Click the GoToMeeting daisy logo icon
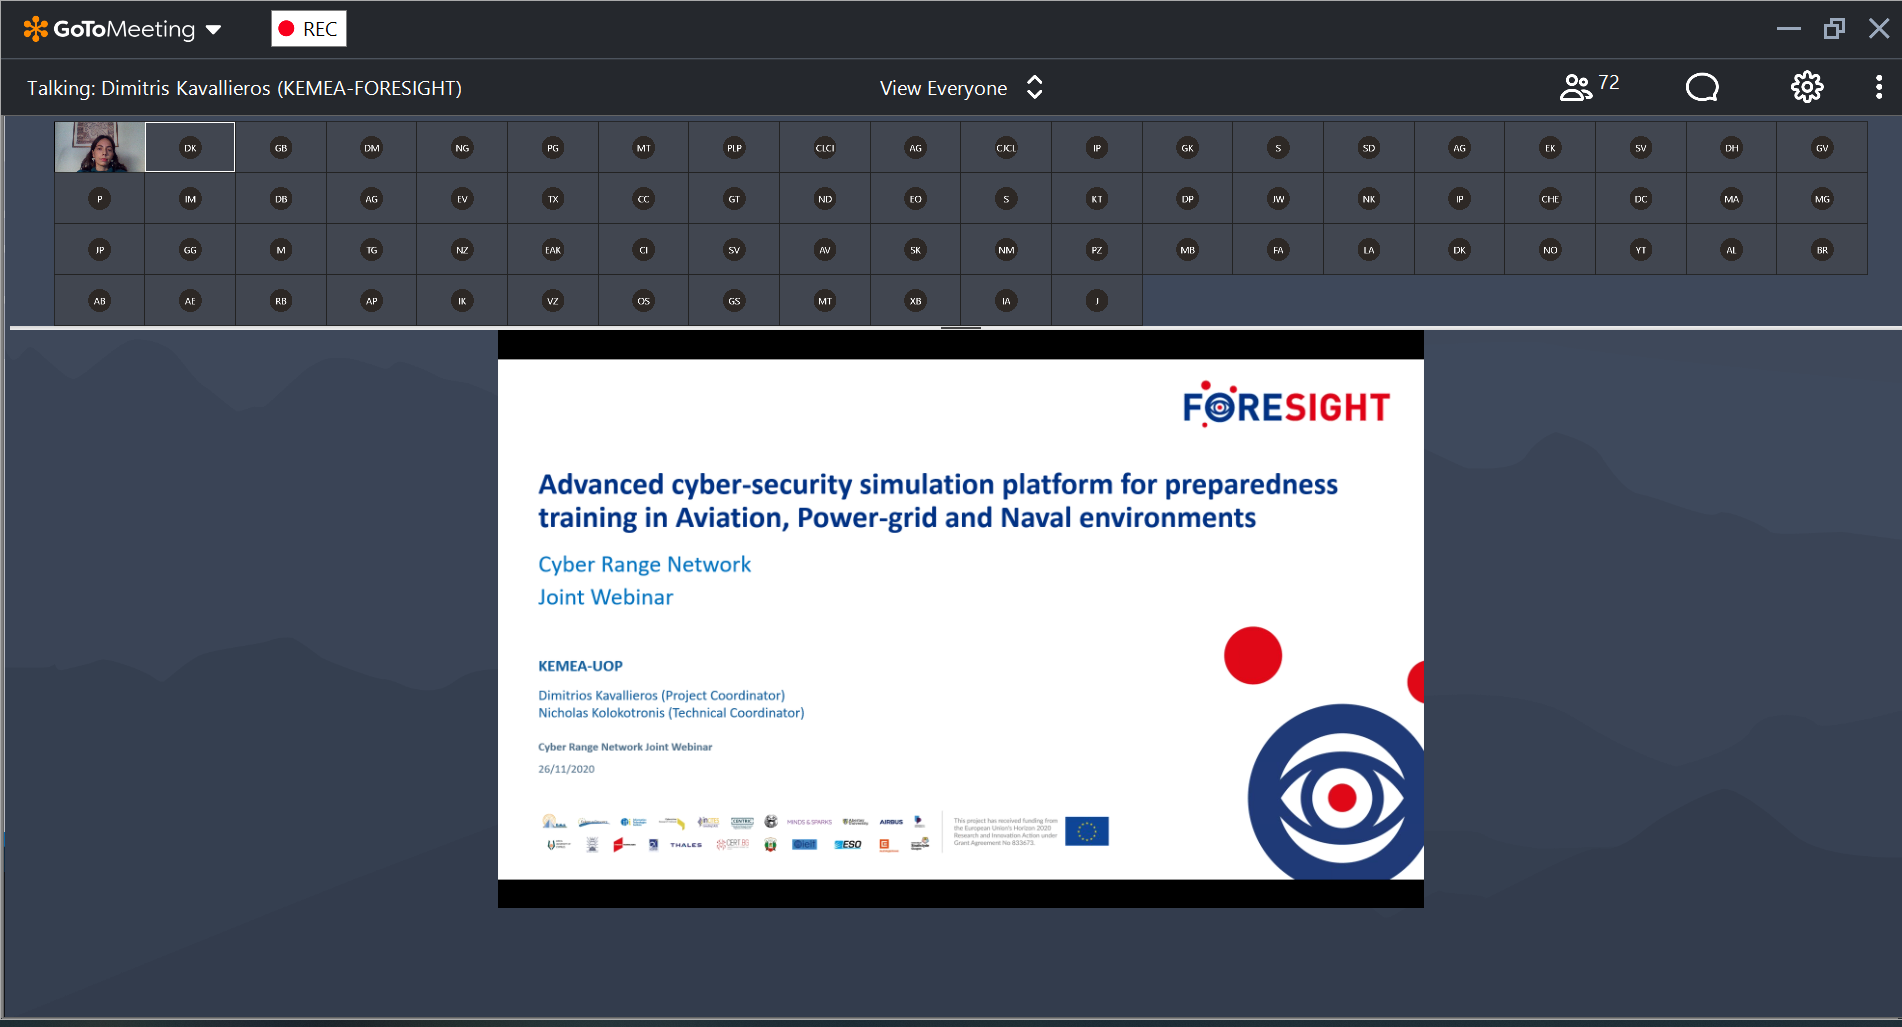The height and width of the screenshot is (1027, 1902). pyautogui.click(x=35, y=29)
